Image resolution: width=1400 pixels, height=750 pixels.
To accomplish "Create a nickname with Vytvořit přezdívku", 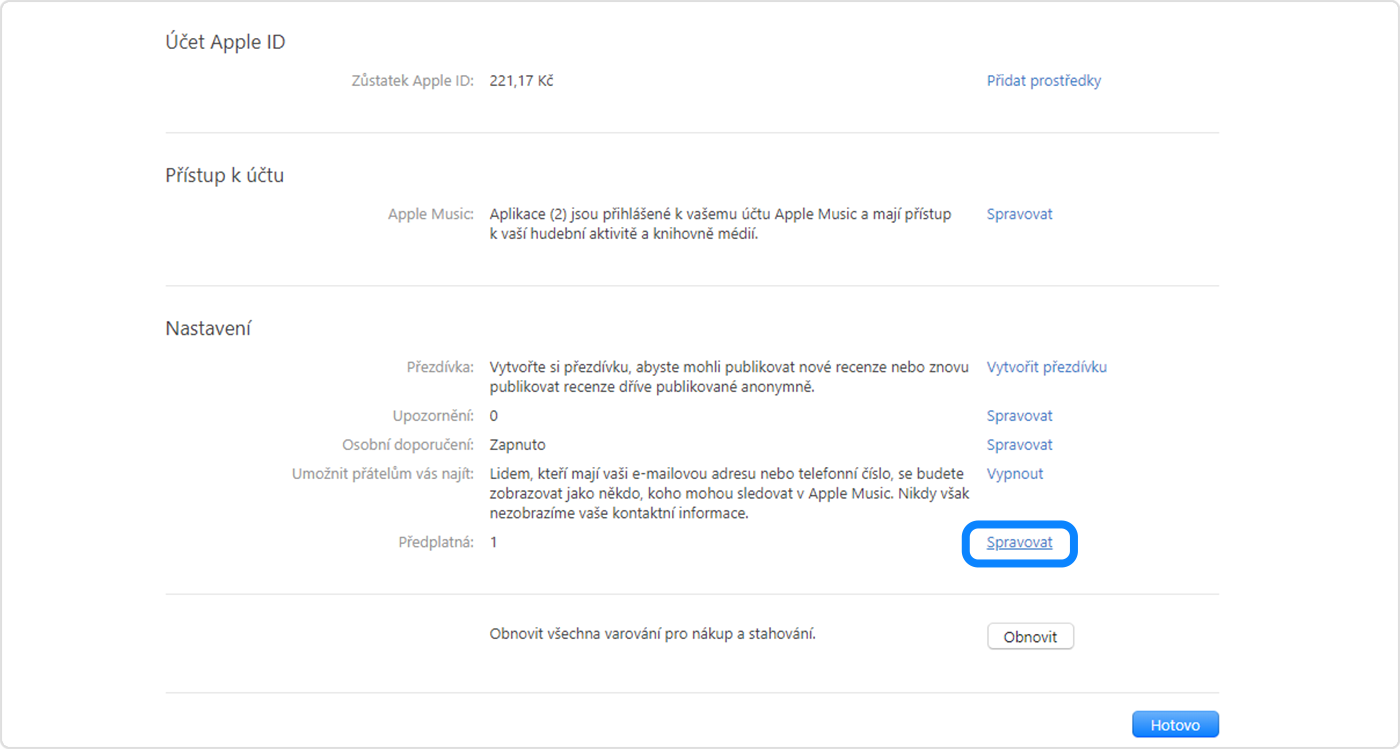I will coord(1046,367).
